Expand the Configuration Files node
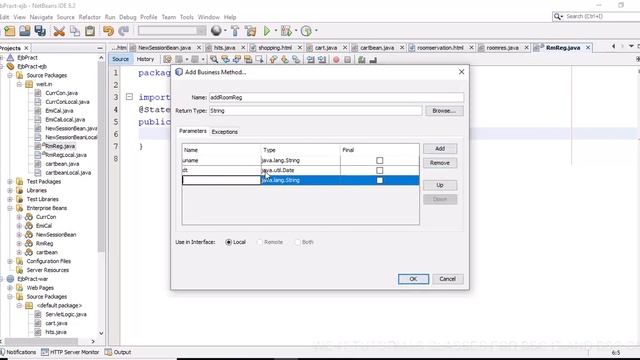 click(10, 261)
